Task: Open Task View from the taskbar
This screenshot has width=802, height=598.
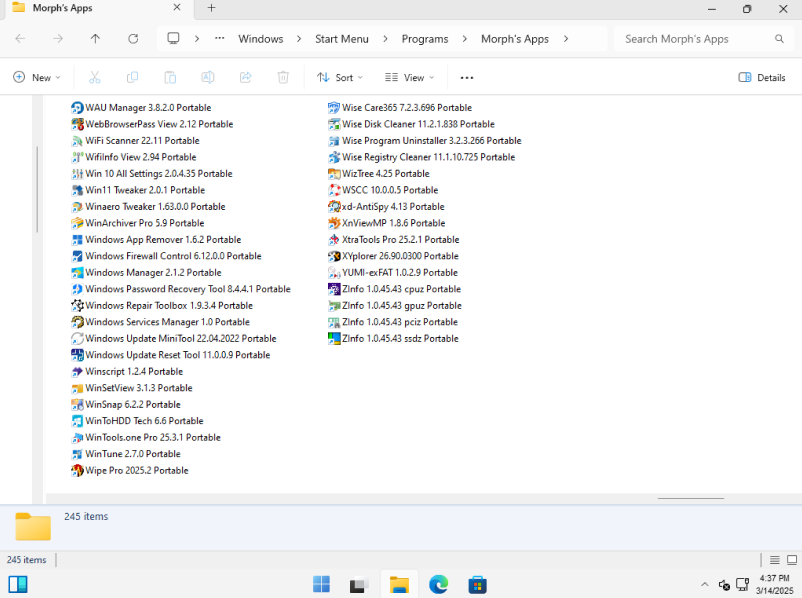Action: 360,584
